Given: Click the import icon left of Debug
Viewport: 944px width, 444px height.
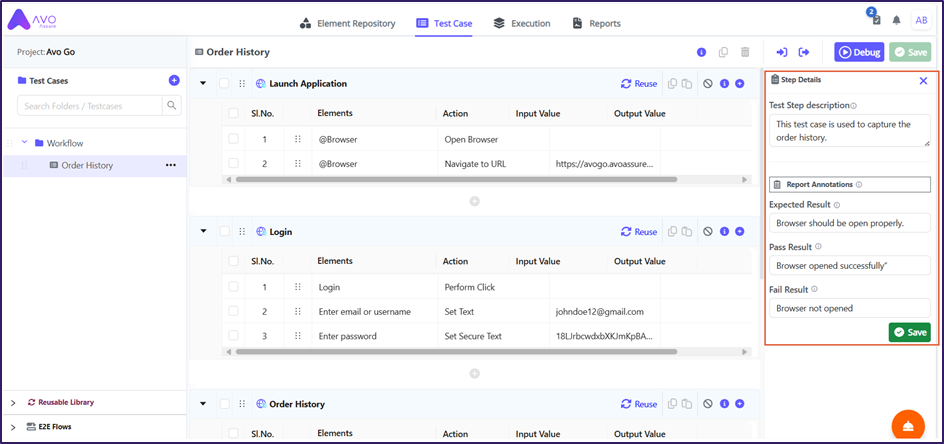Looking at the screenshot, I should pos(782,52).
